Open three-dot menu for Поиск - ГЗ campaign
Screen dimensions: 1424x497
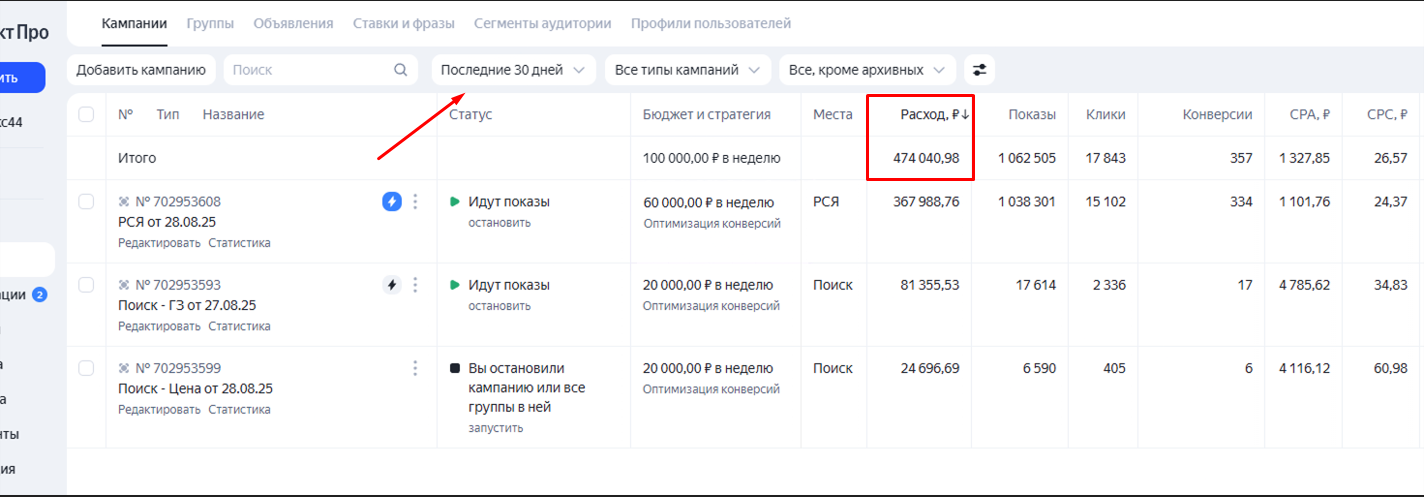[416, 285]
